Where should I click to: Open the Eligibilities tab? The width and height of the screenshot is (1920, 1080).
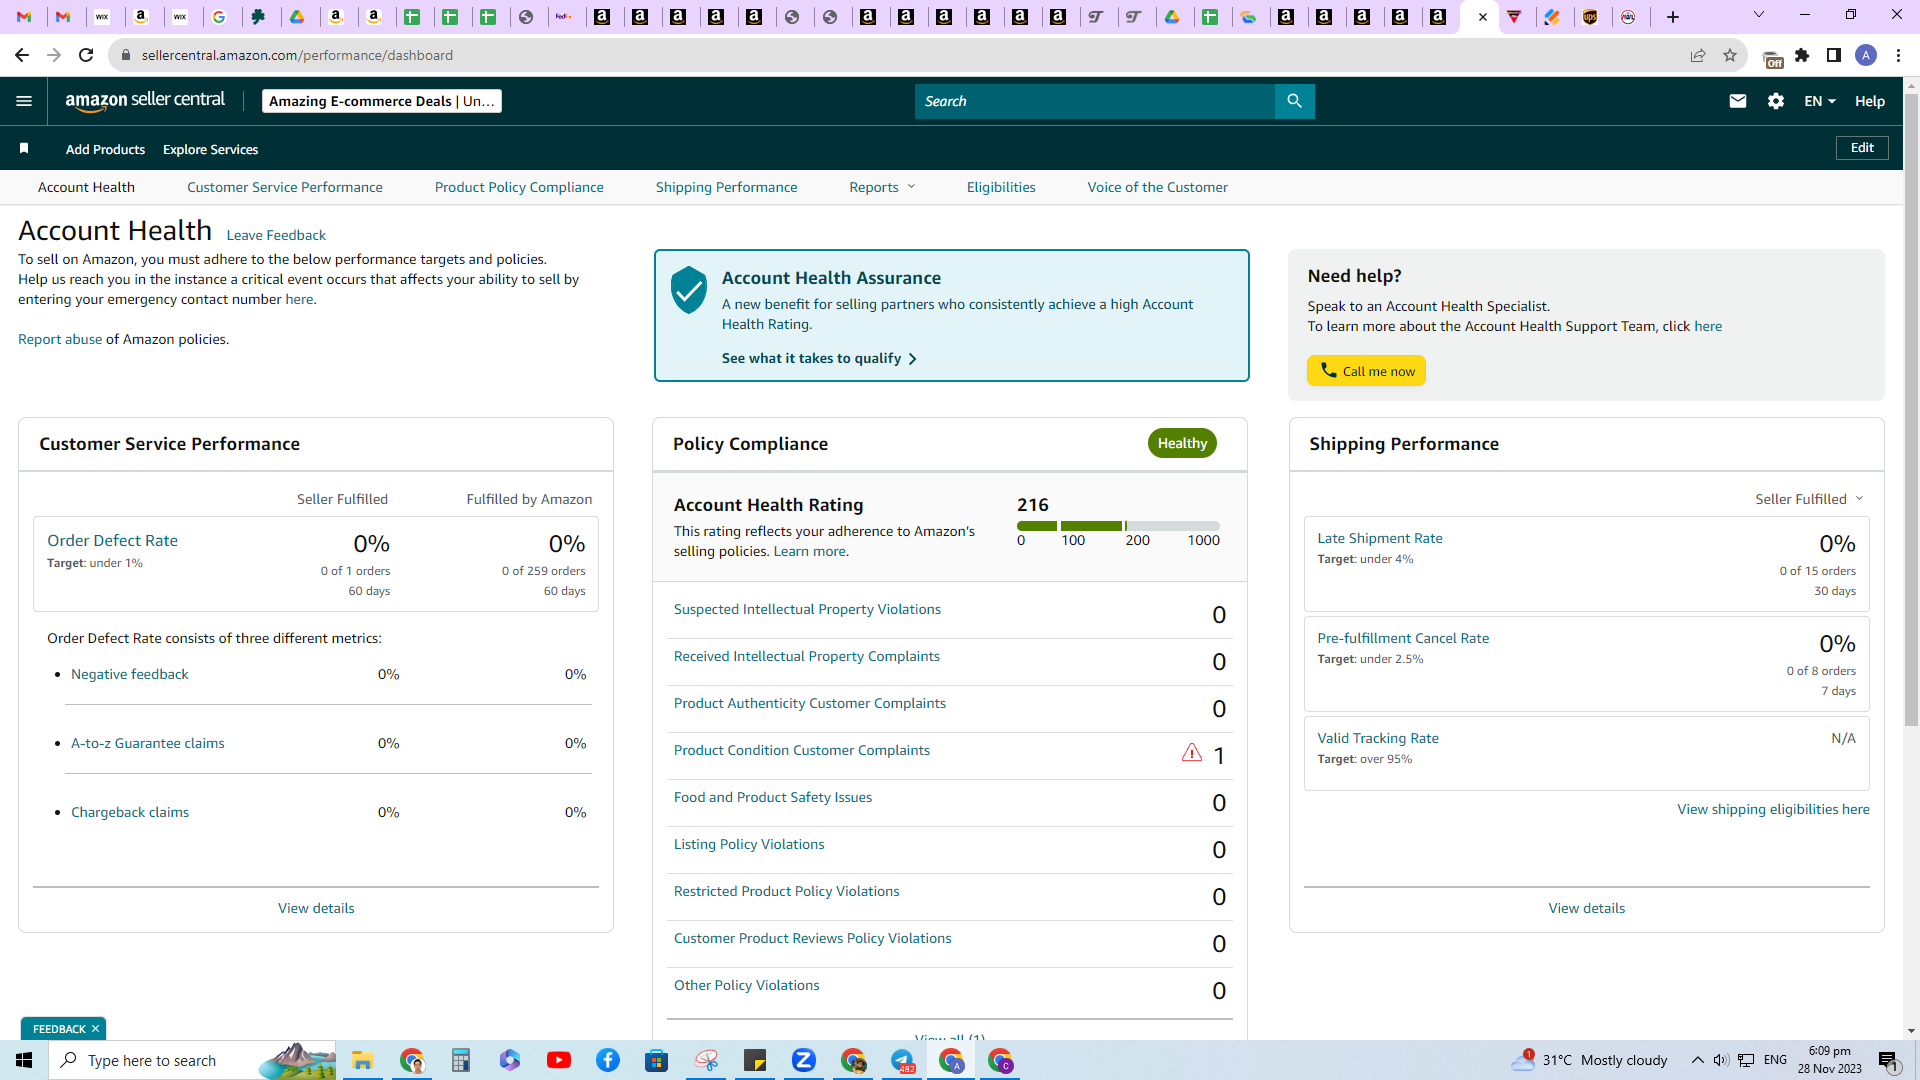pyautogui.click(x=1001, y=187)
